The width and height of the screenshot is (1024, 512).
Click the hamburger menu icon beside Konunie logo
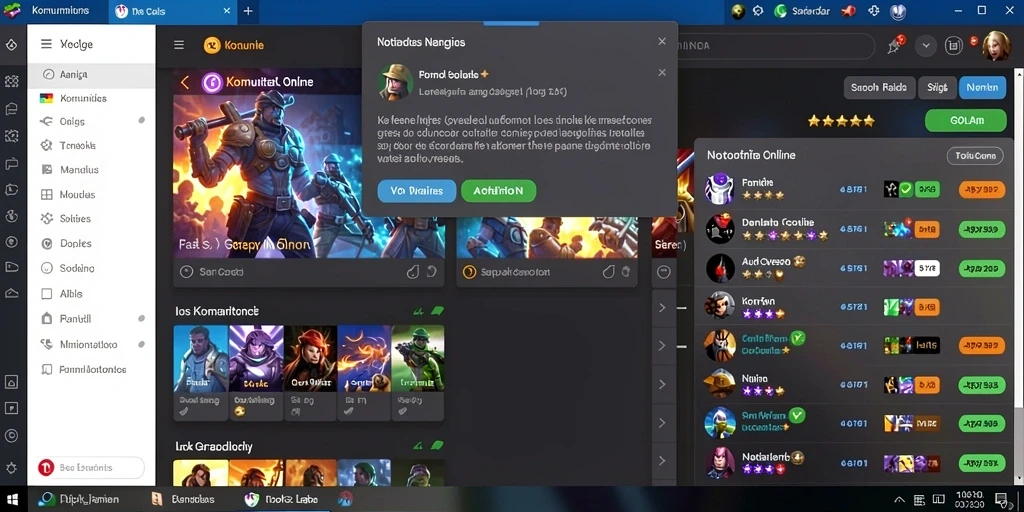179,45
